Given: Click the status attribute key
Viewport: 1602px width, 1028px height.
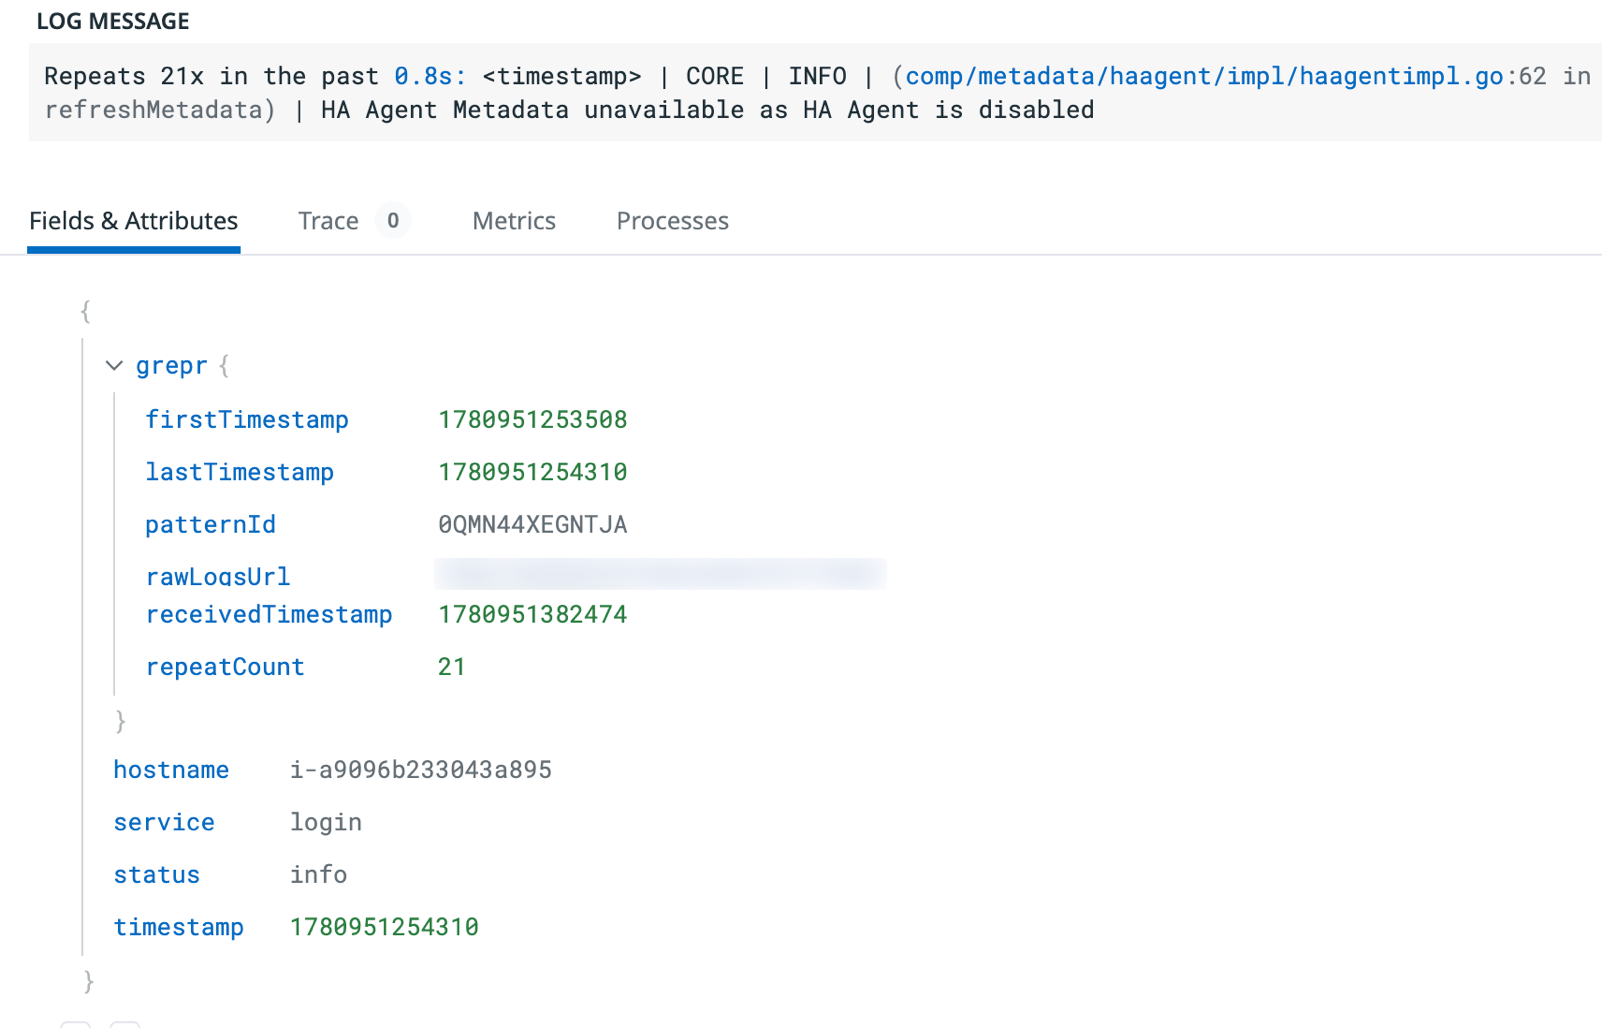Looking at the screenshot, I should [x=157, y=875].
